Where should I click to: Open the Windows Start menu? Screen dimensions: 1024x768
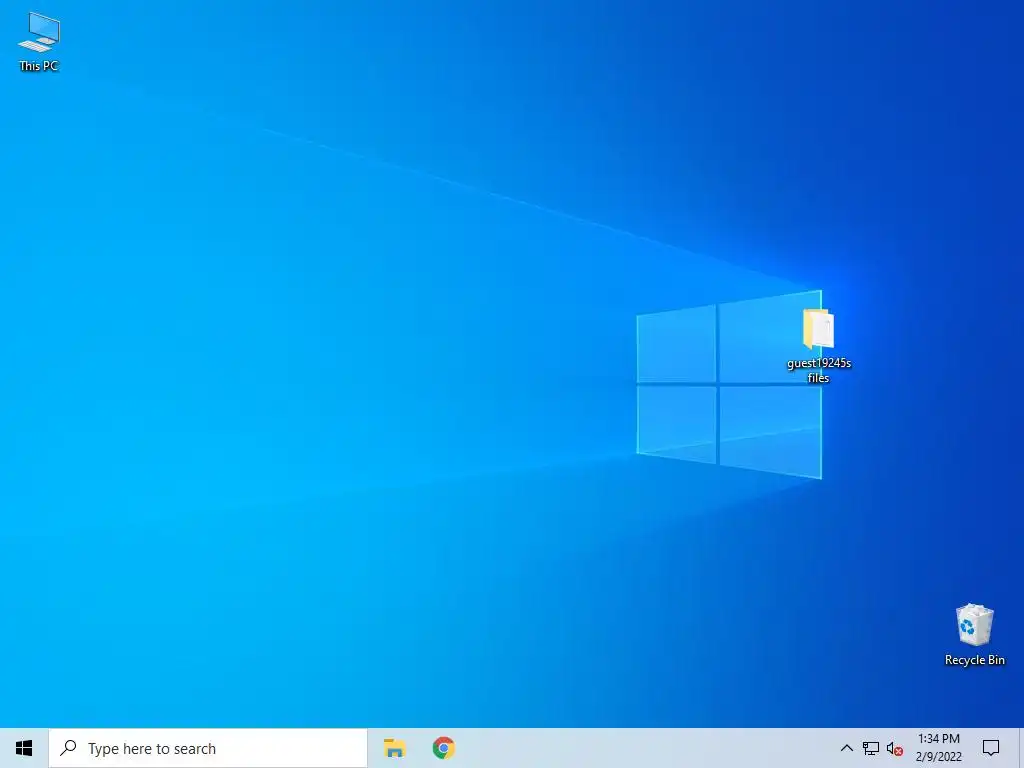(x=24, y=748)
